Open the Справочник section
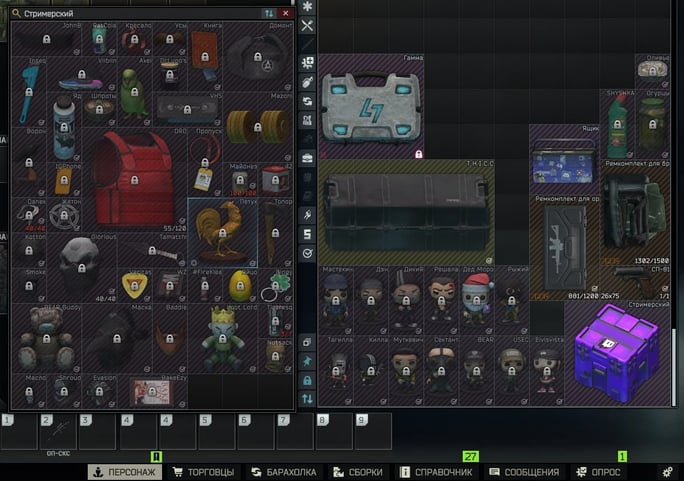The width and height of the screenshot is (684, 481). (x=436, y=471)
